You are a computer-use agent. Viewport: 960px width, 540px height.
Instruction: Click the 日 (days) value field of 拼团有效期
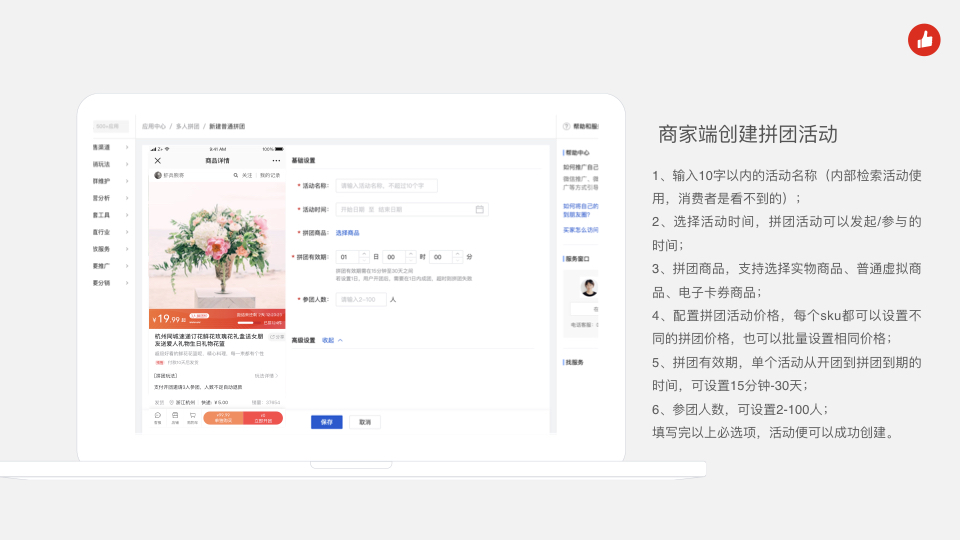tap(347, 257)
